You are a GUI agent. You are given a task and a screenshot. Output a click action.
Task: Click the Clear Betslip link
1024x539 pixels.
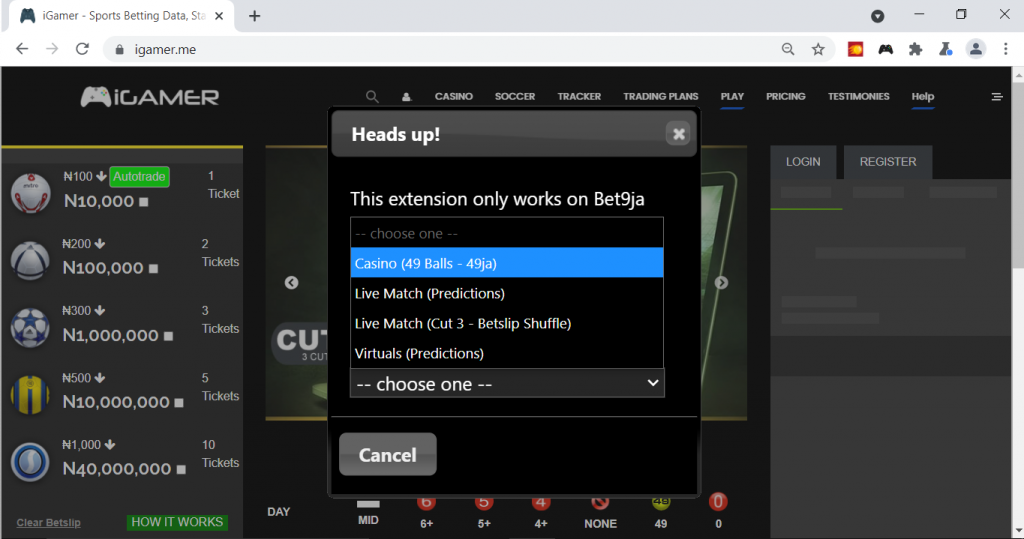48,522
